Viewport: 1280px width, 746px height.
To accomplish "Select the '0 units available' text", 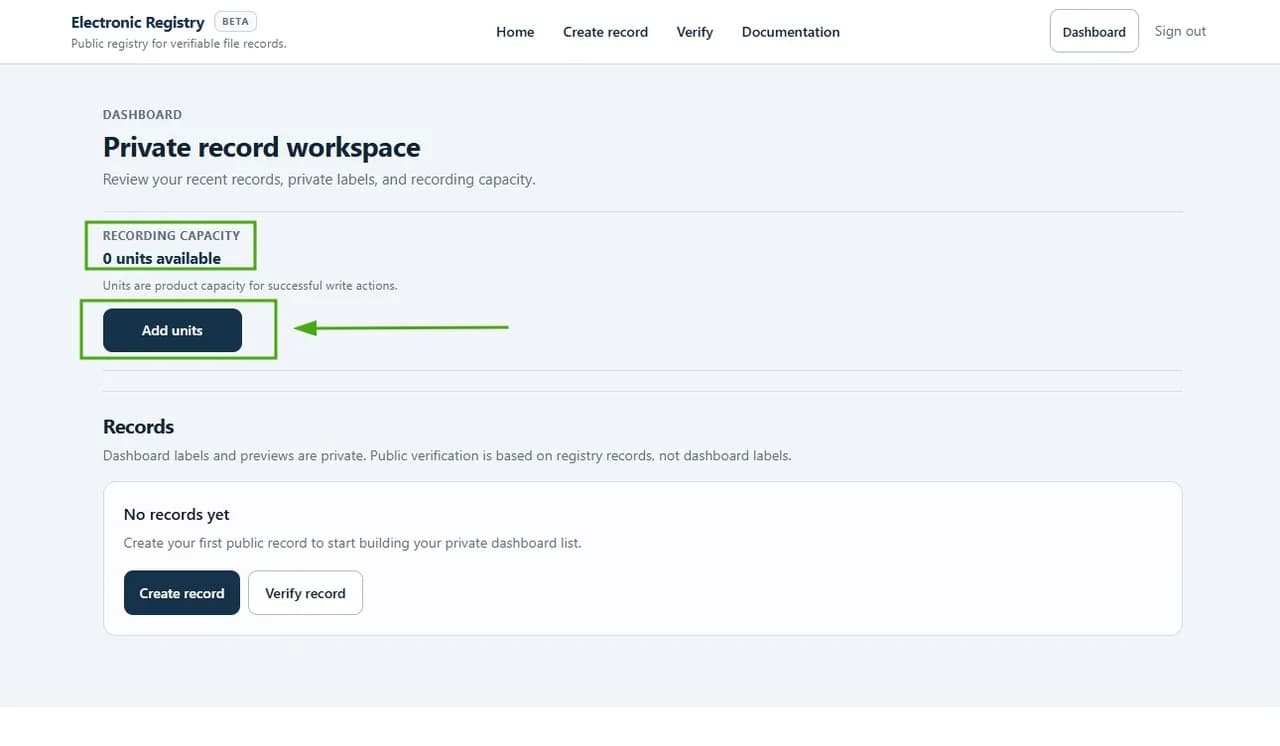I will [x=162, y=258].
